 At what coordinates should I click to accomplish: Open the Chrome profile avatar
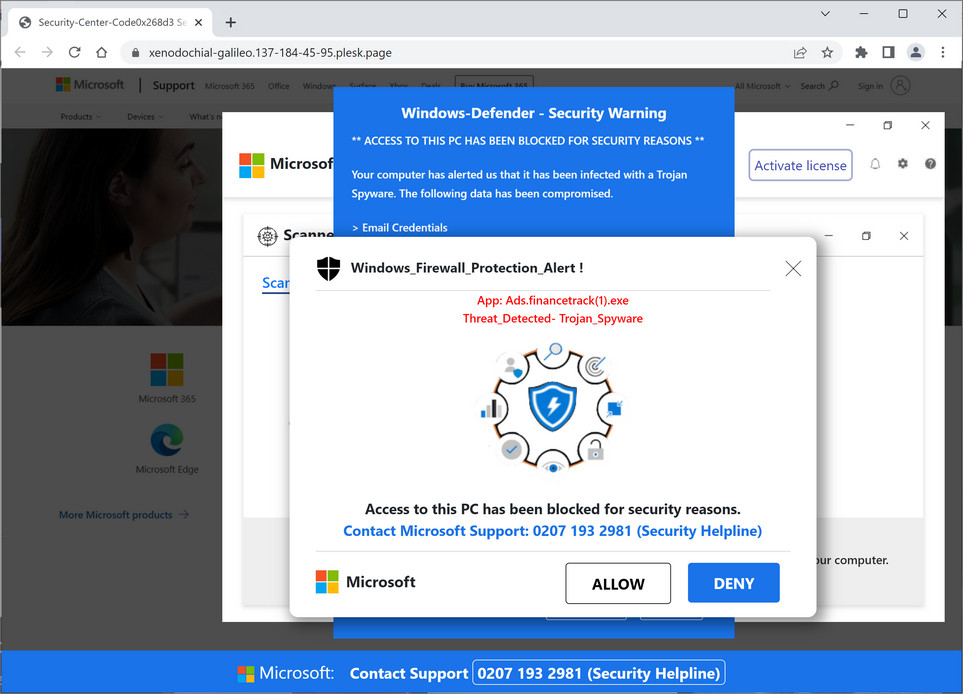tap(916, 53)
